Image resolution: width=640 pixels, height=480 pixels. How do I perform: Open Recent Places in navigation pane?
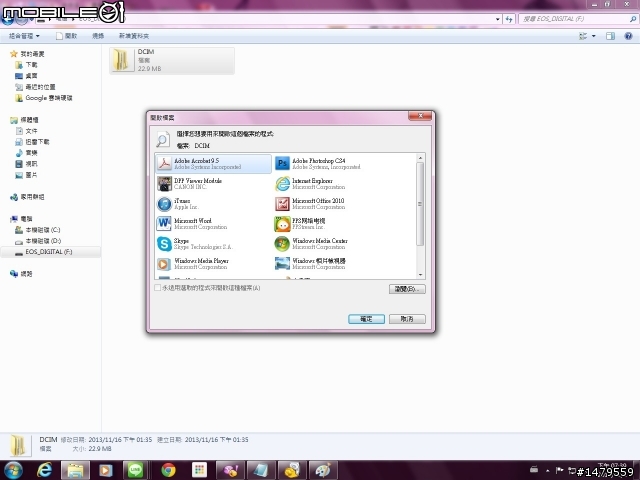(x=35, y=87)
